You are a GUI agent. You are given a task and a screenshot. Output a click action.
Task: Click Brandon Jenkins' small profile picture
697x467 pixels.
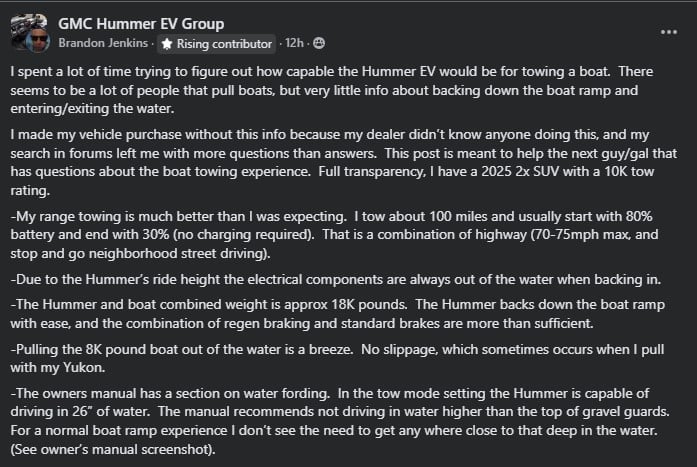(38, 40)
